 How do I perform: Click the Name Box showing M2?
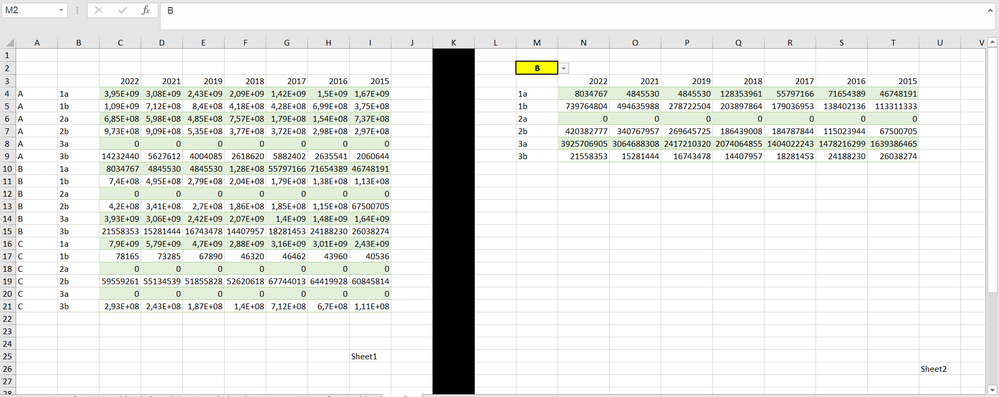click(x=30, y=11)
